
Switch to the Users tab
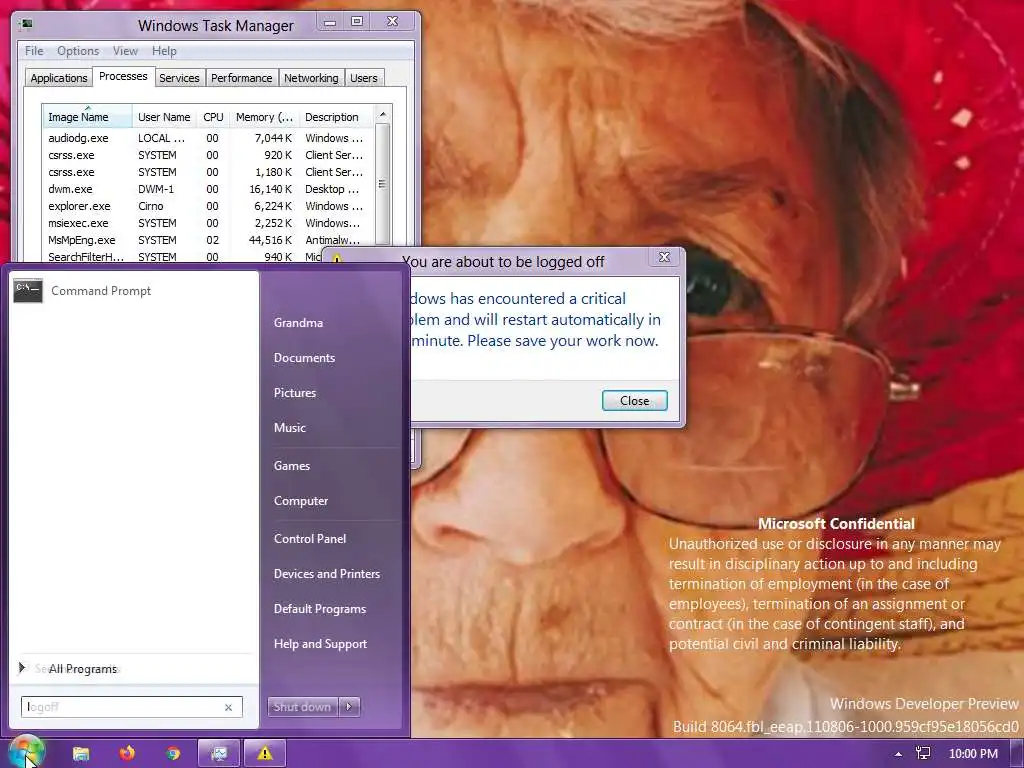point(364,78)
